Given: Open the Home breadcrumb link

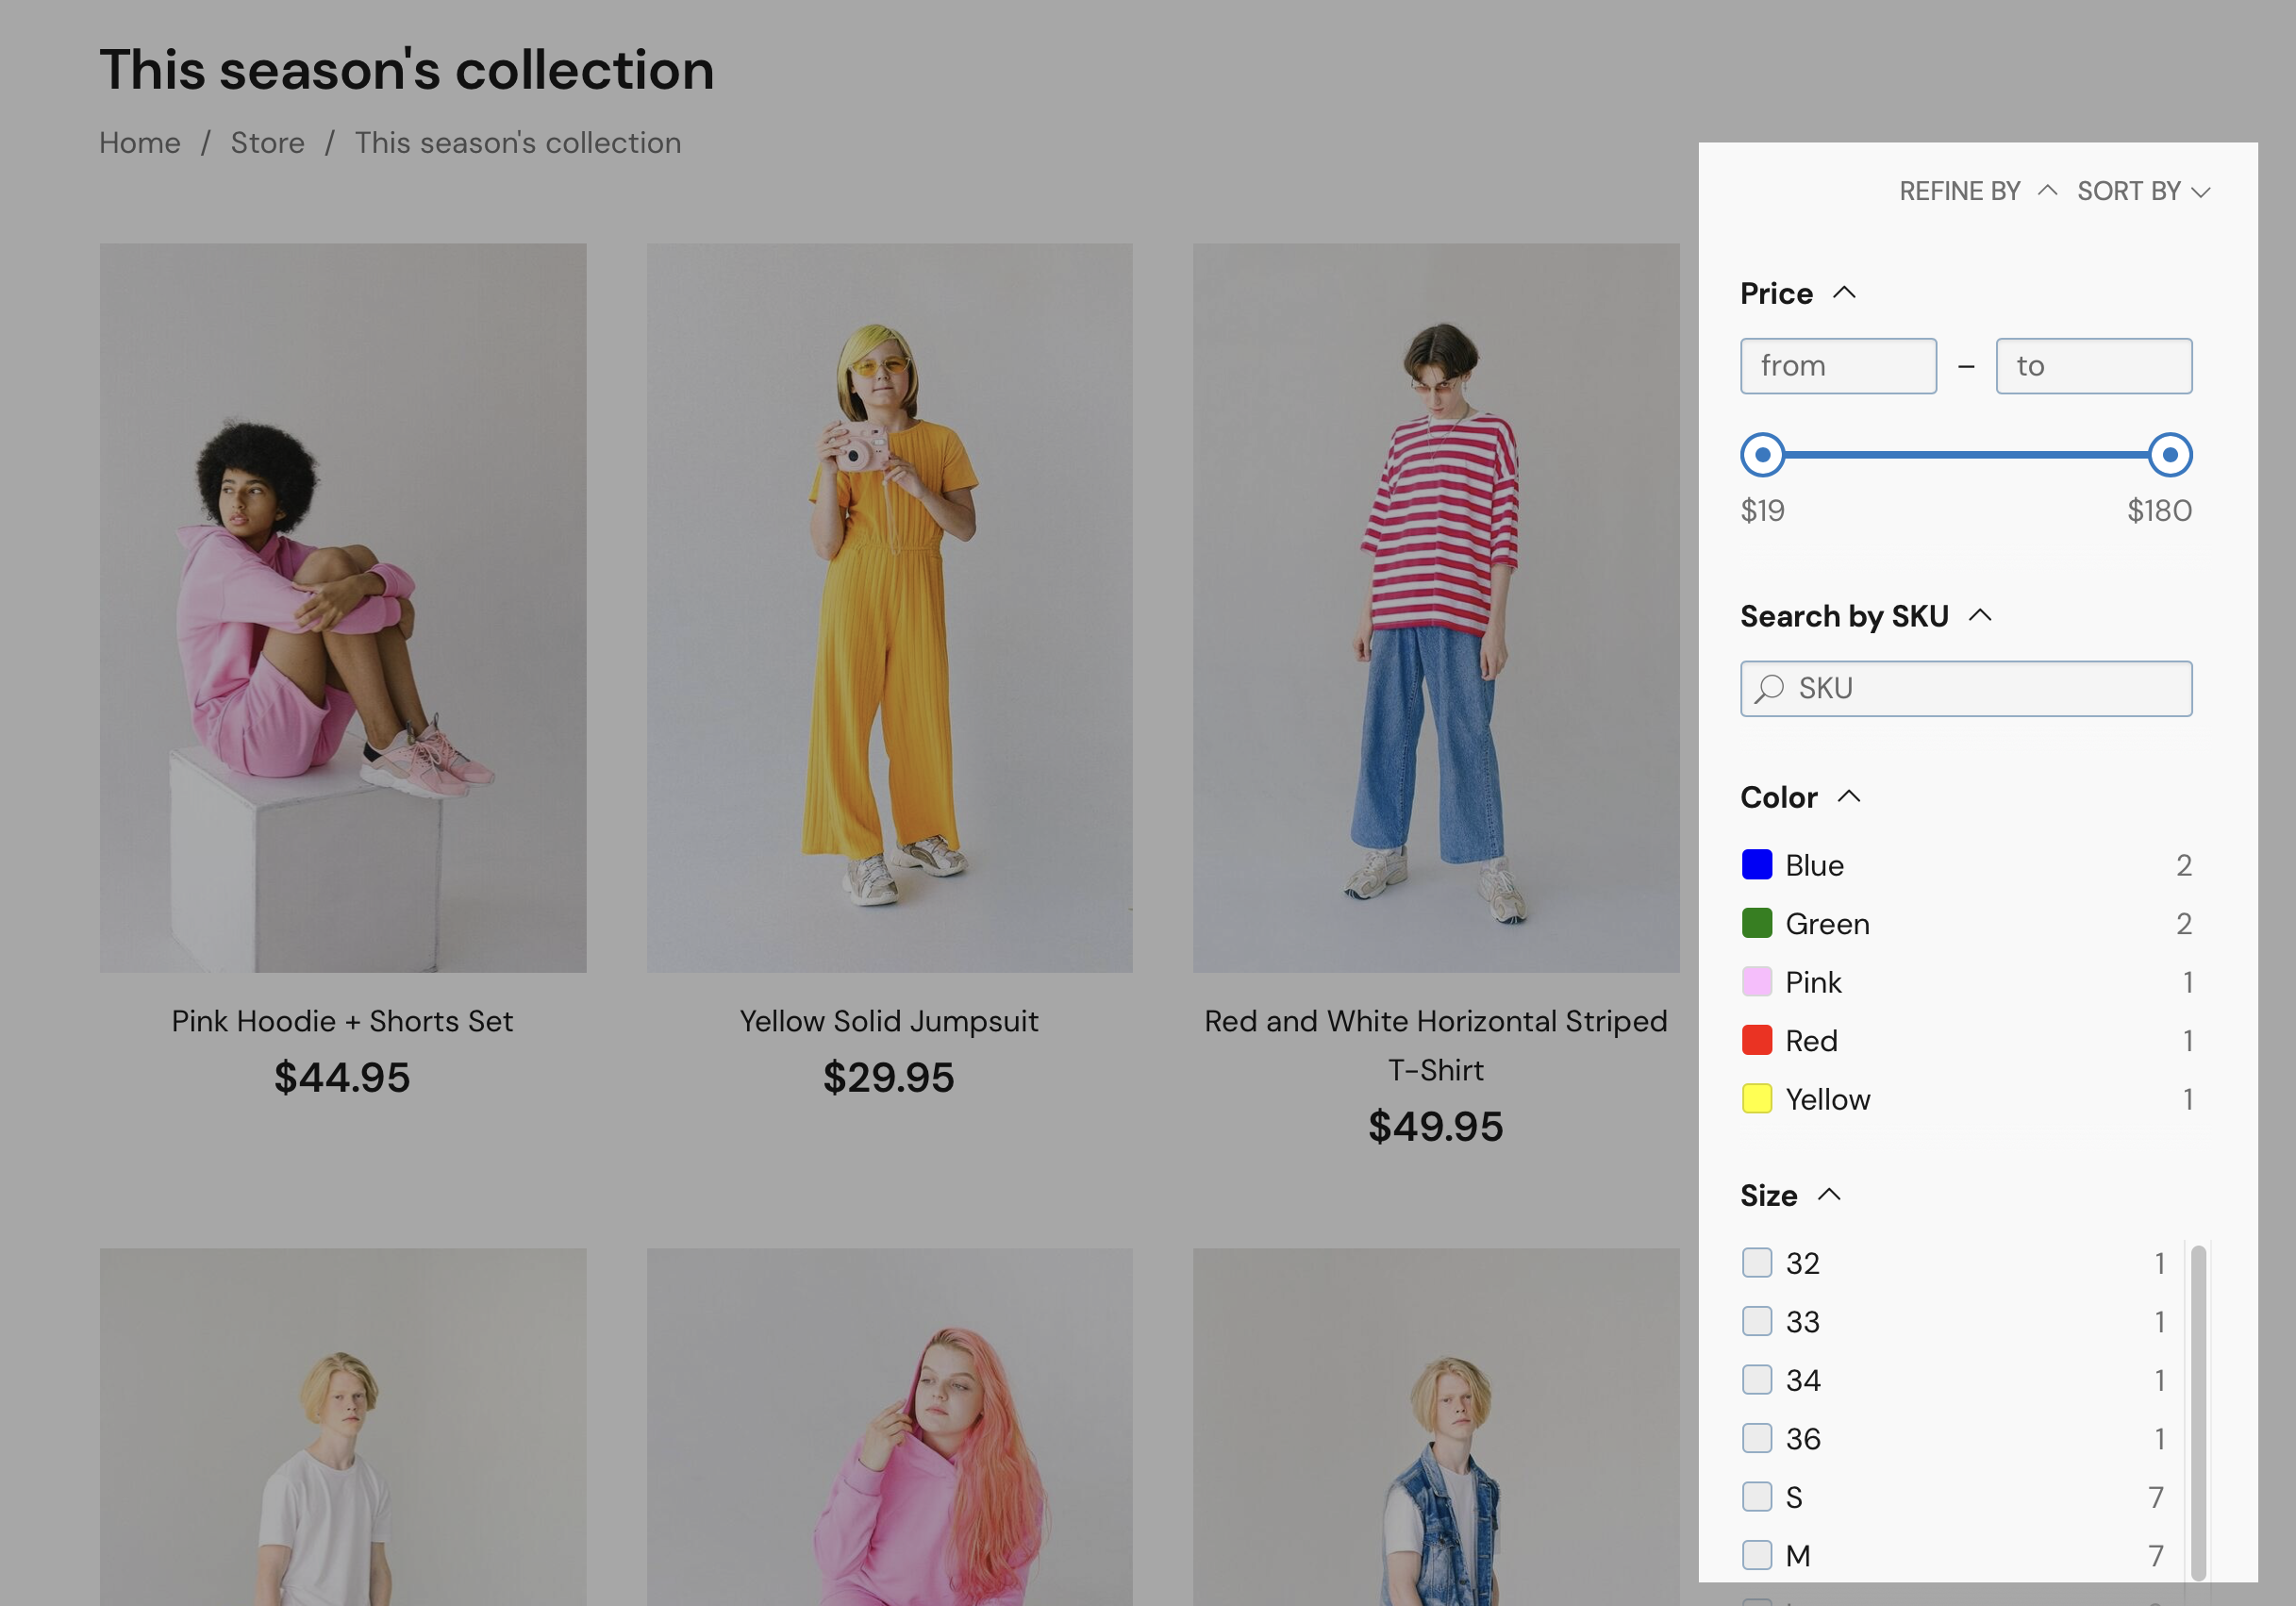Looking at the screenshot, I should point(139,142).
